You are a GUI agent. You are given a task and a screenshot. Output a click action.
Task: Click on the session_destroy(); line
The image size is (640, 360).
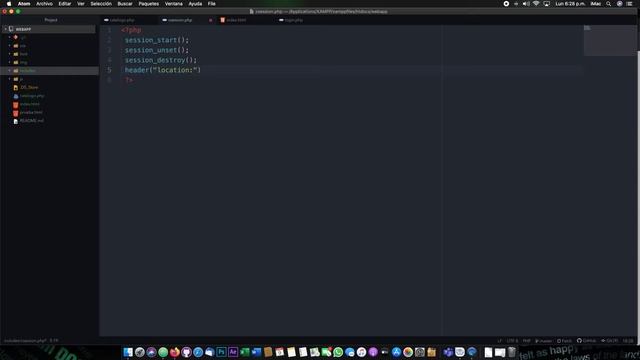point(161,60)
